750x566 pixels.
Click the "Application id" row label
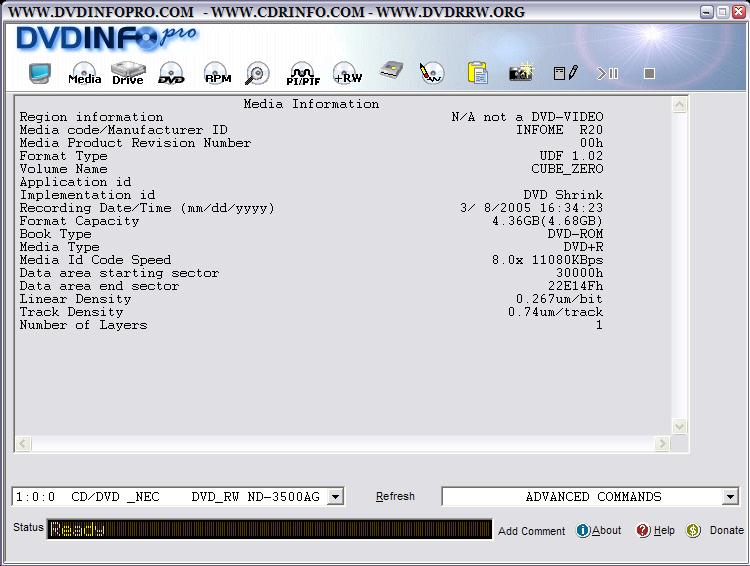point(75,182)
